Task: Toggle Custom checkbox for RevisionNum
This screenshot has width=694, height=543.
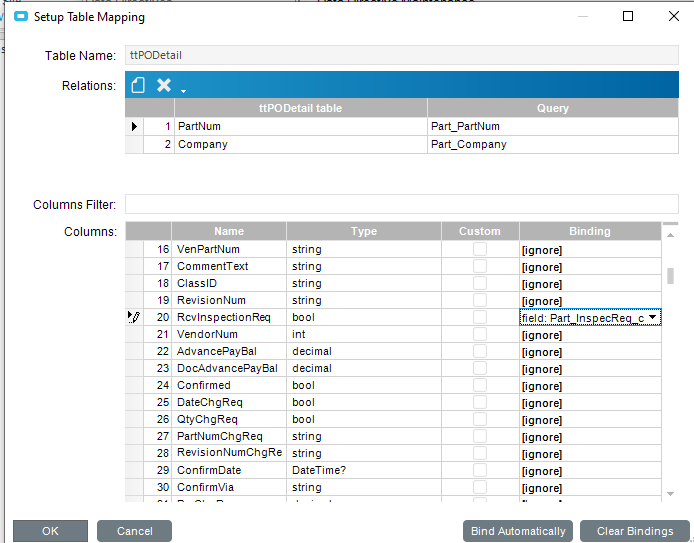Action: click(480, 300)
